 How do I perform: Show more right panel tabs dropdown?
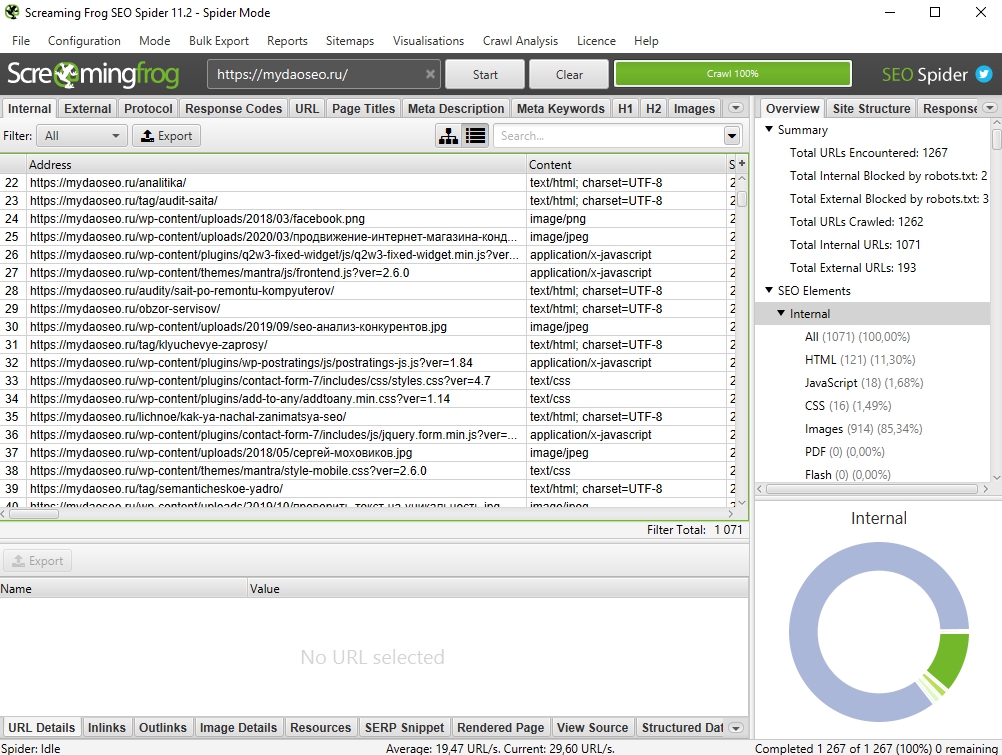[x=990, y=108]
